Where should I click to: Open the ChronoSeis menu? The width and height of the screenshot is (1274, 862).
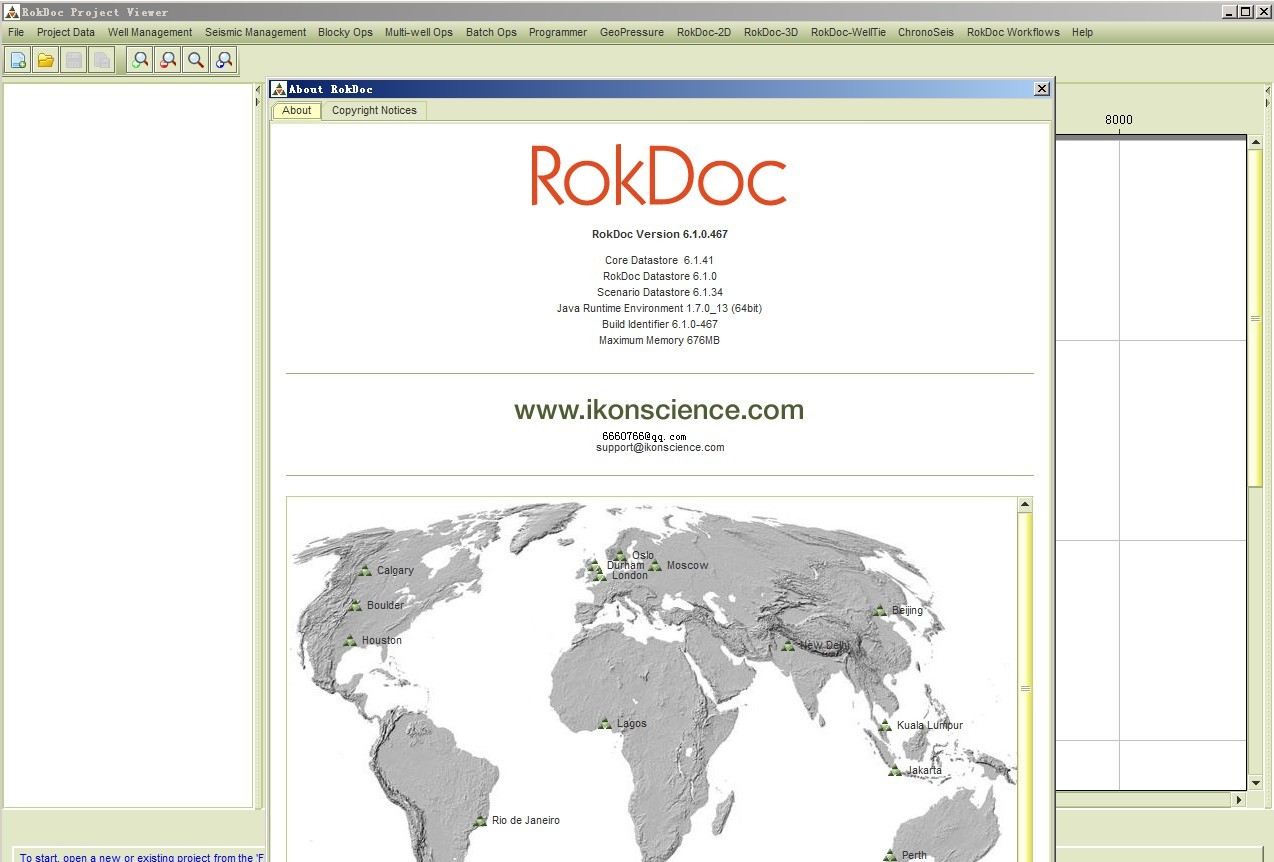click(x=926, y=32)
